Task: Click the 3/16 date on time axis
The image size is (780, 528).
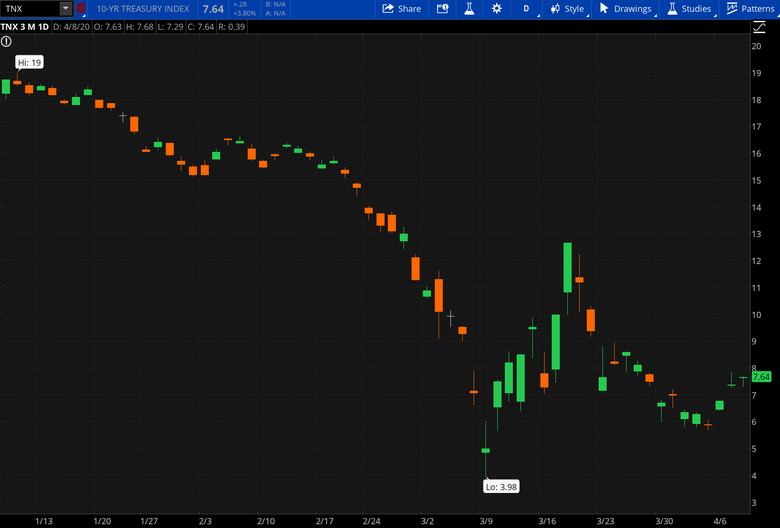Action: pyautogui.click(x=547, y=521)
